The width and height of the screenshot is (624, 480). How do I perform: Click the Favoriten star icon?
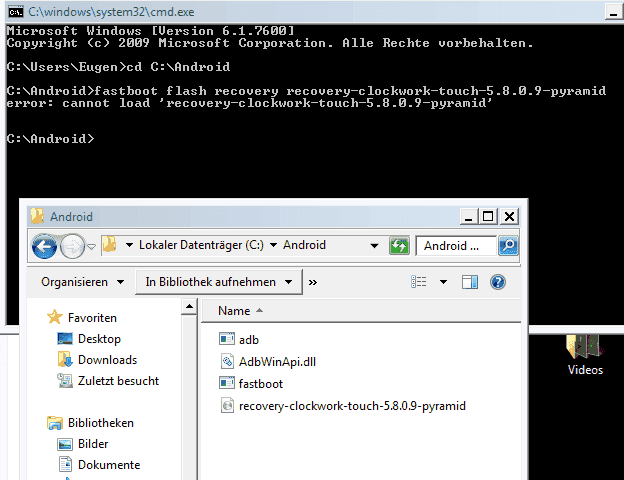[55, 317]
